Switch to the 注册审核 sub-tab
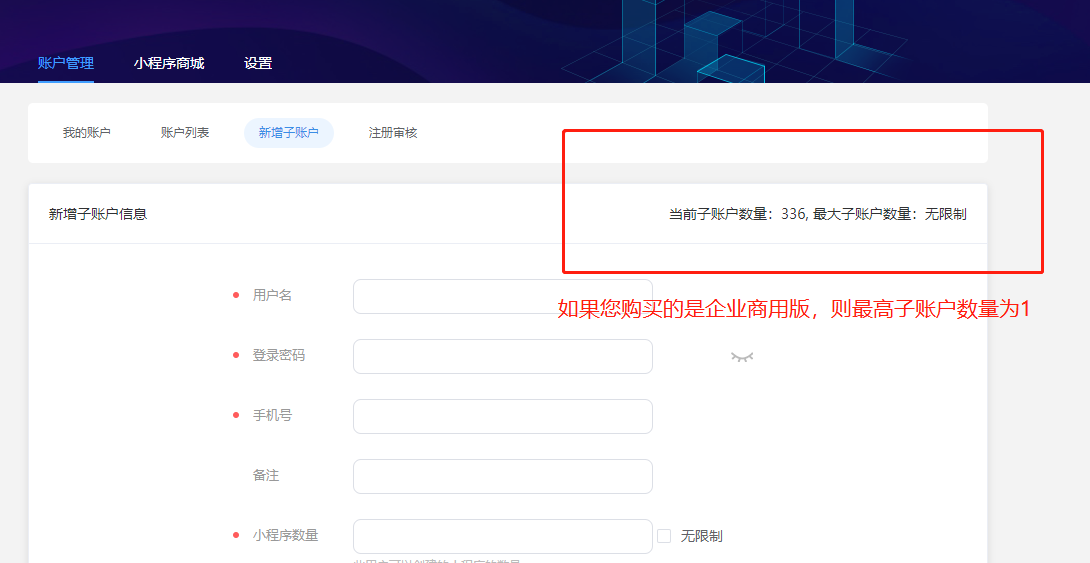 (393, 133)
